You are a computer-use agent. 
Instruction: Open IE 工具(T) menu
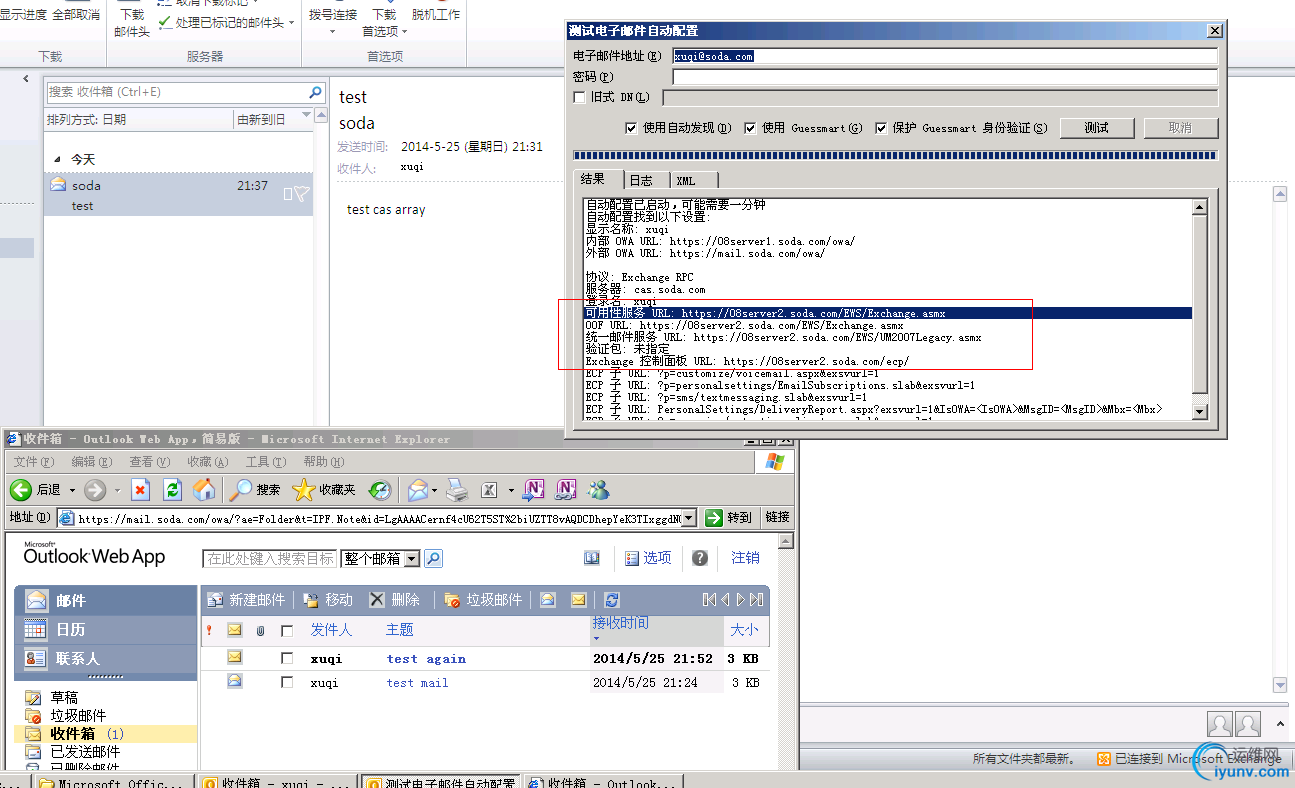click(265, 462)
